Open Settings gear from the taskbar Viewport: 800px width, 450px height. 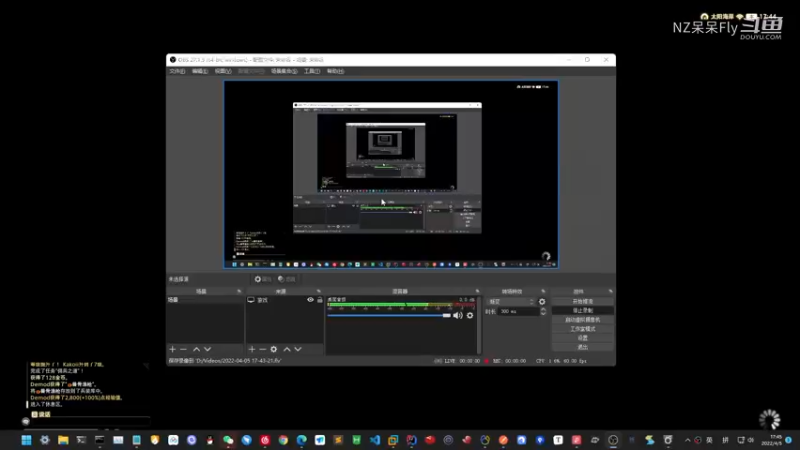pos(45,440)
